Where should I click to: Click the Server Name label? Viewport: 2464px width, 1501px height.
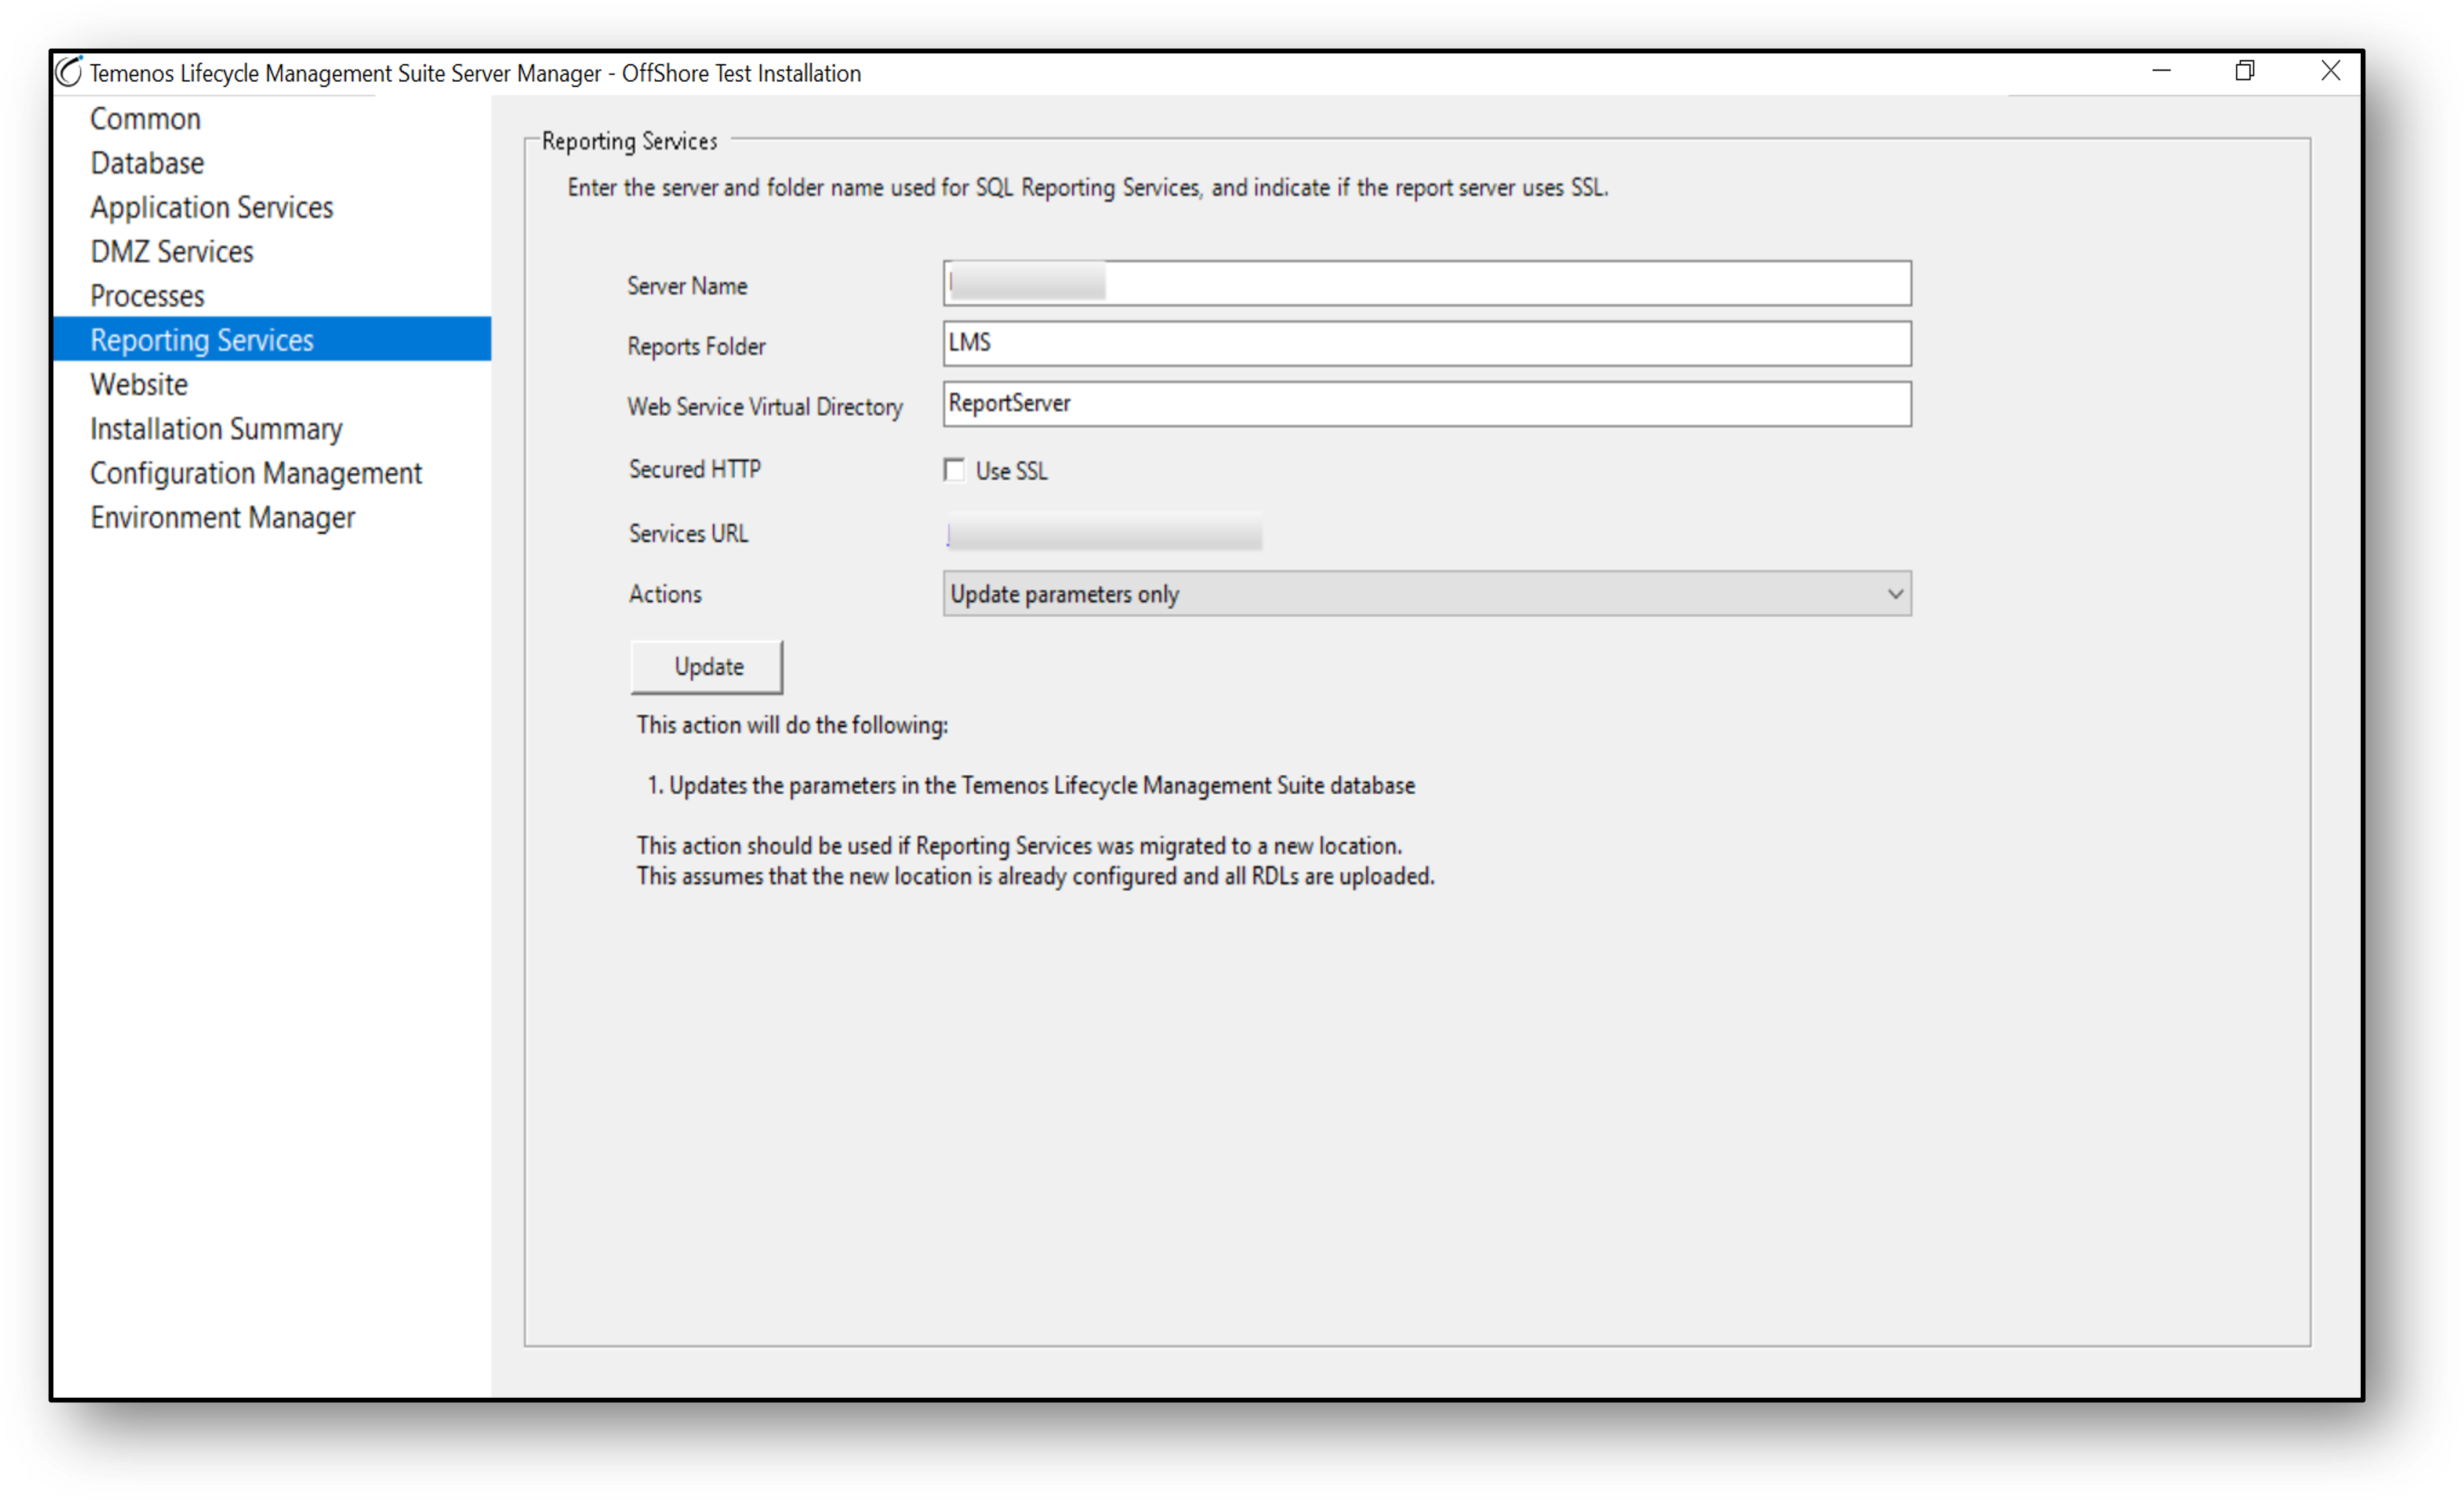point(687,286)
